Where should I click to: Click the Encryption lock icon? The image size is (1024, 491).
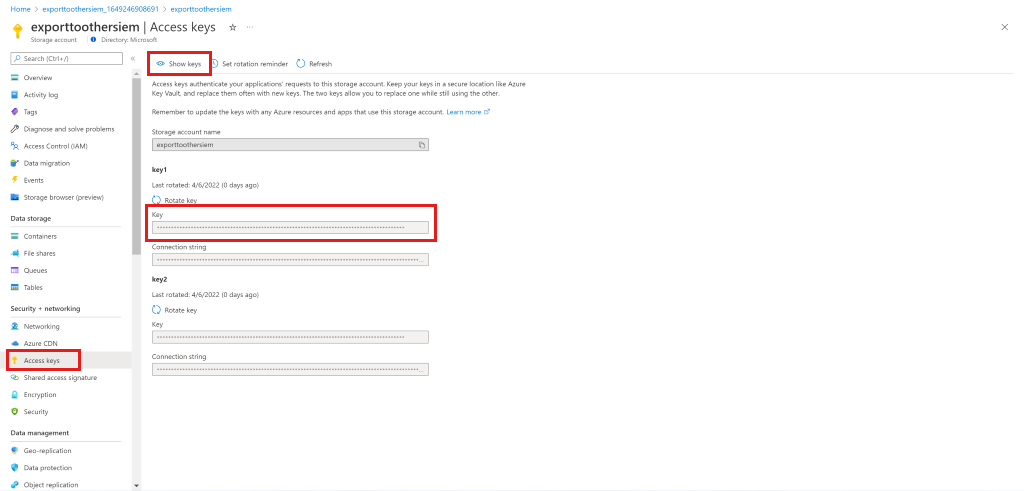click(x=14, y=394)
